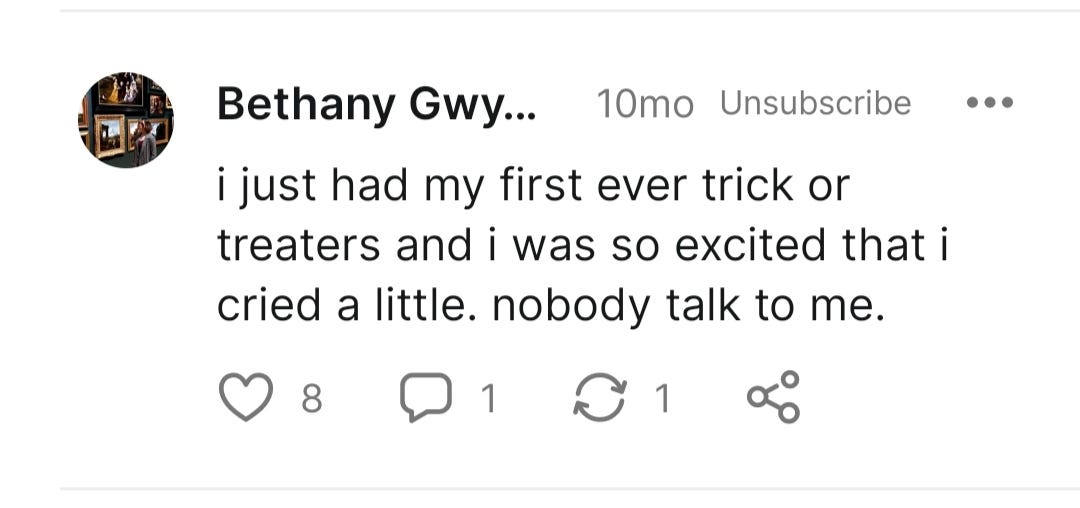Share the post with the share icon
This screenshot has height=508, width=1080.
pos(773,396)
